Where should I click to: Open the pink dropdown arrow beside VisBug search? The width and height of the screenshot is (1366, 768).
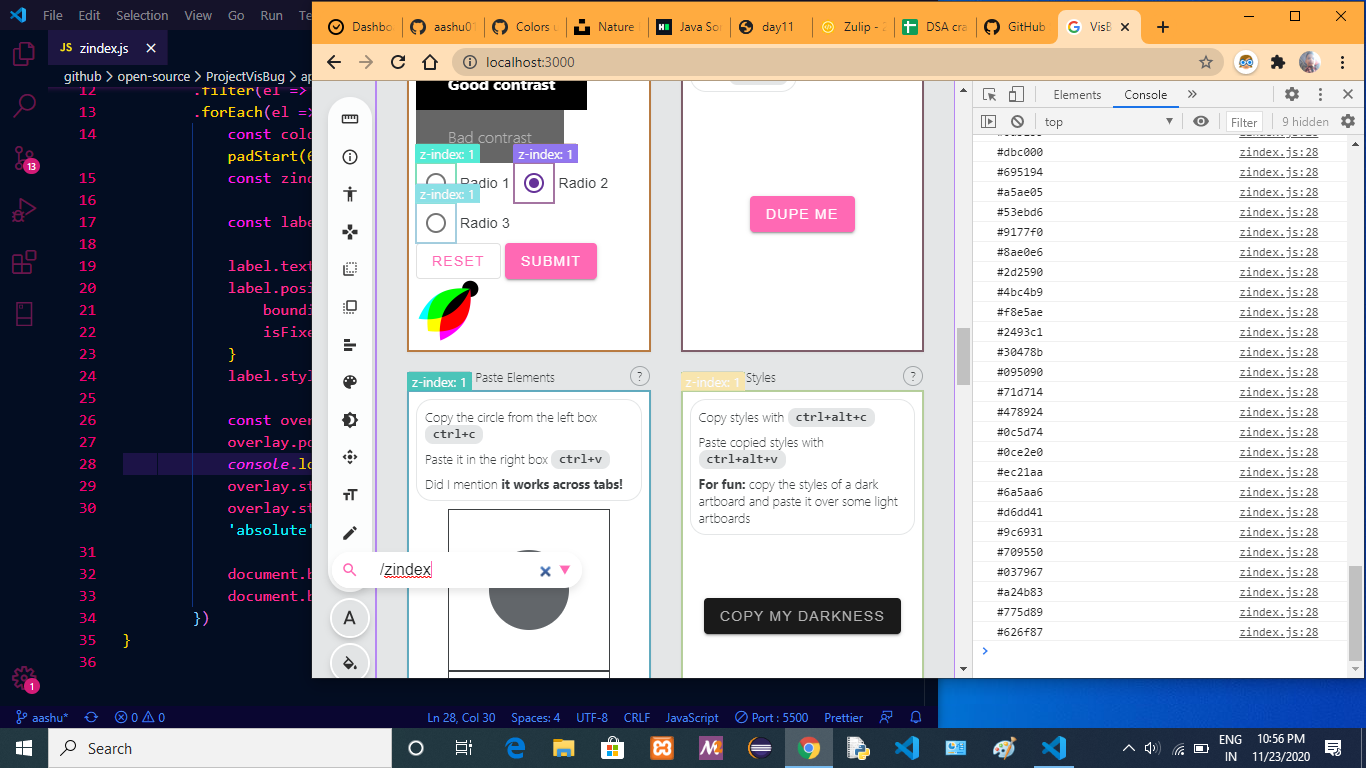pyautogui.click(x=567, y=569)
